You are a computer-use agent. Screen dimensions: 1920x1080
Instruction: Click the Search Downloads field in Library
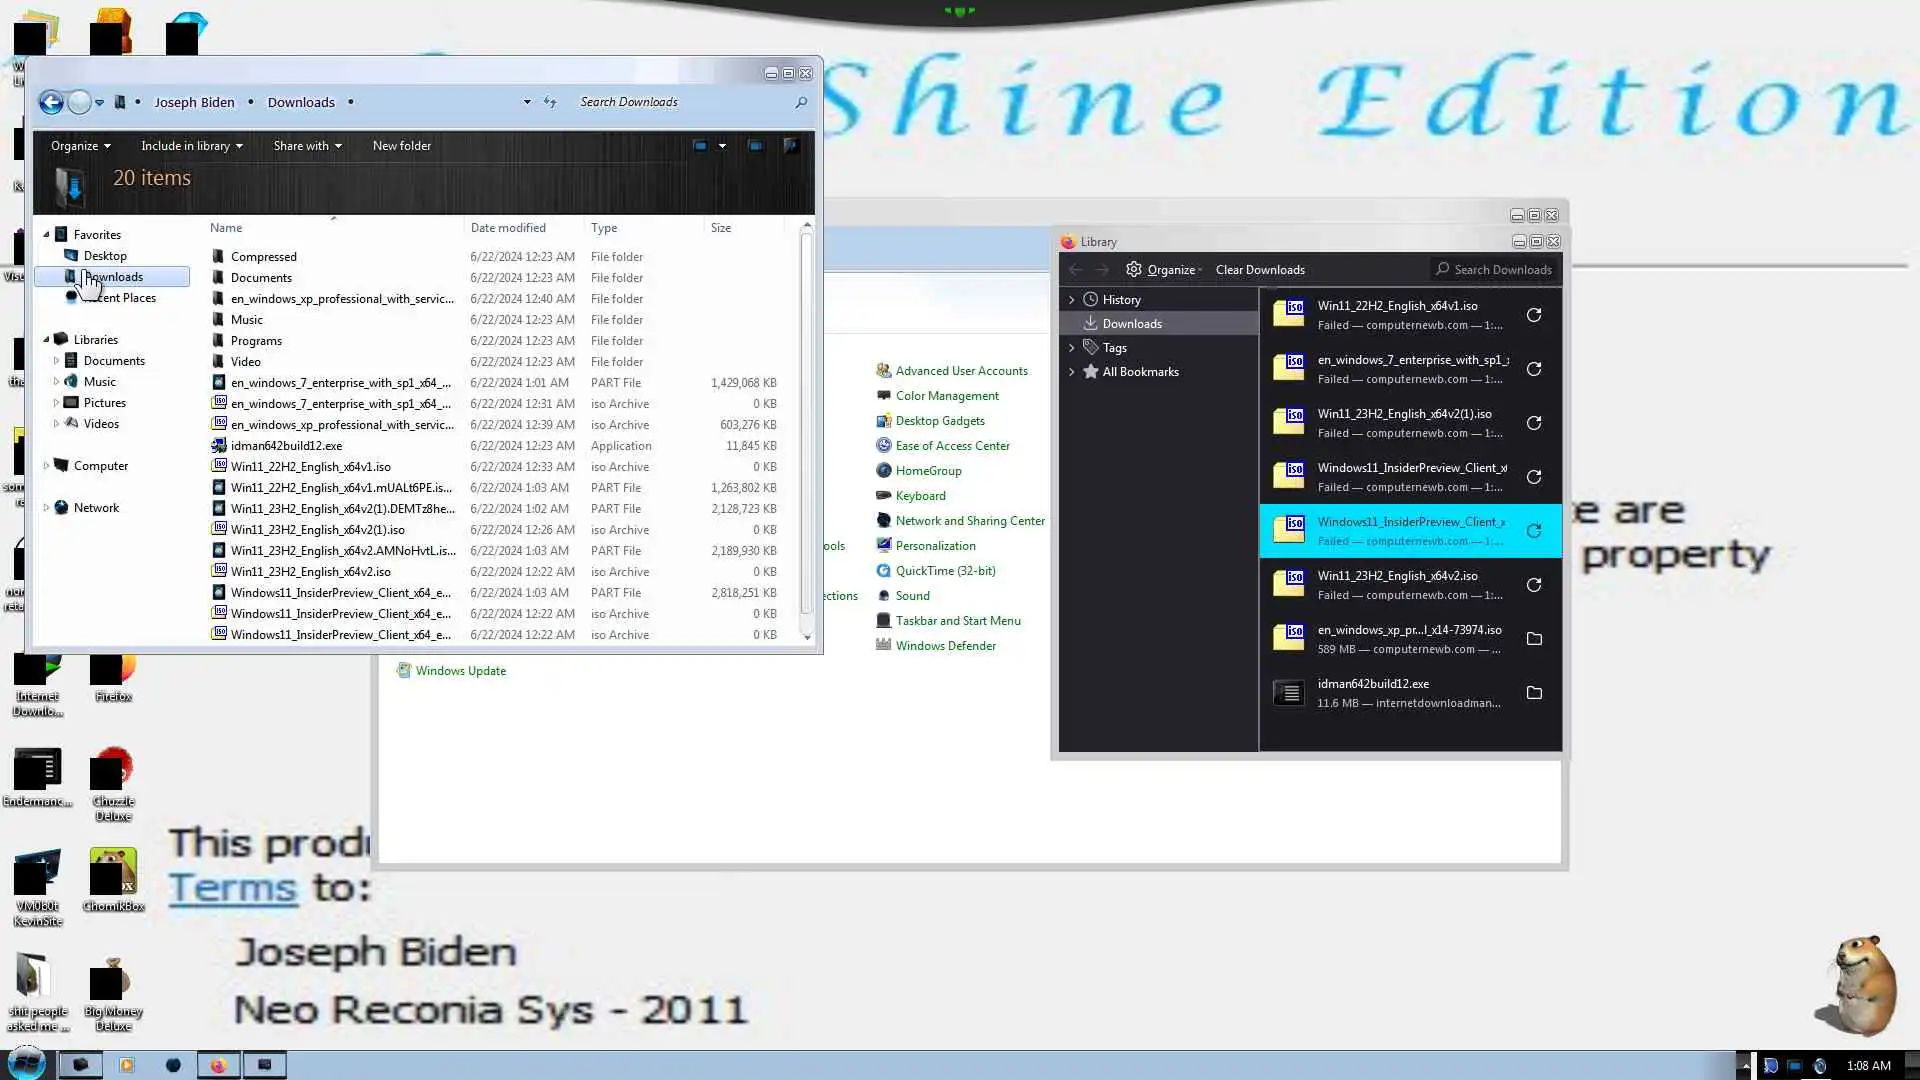click(1500, 270)
